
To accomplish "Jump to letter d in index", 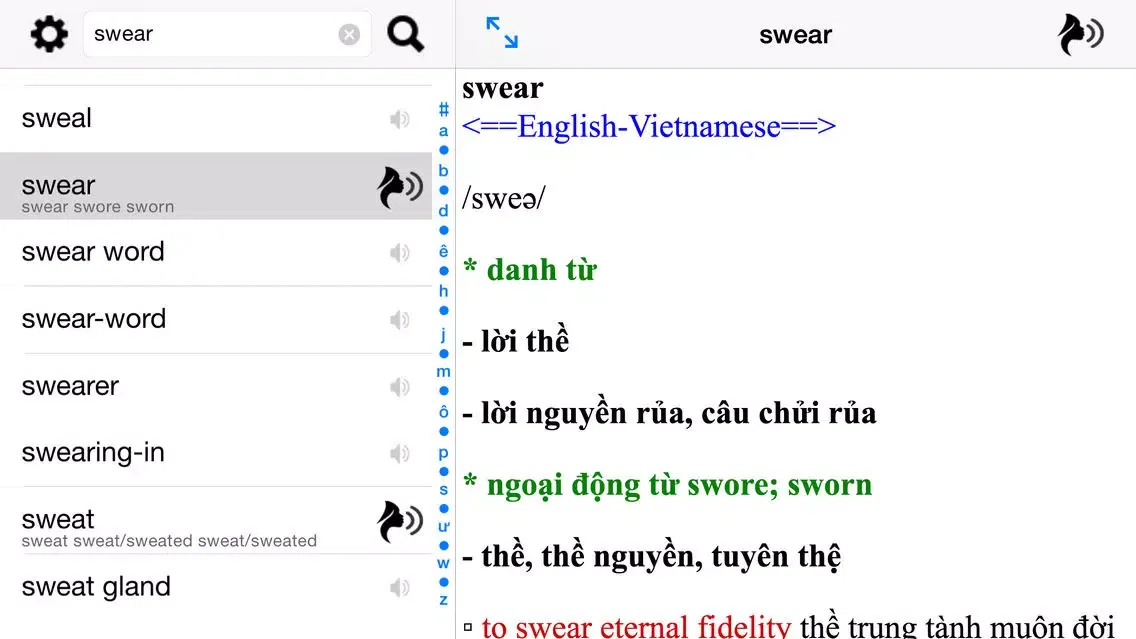I will coord(443,210).
